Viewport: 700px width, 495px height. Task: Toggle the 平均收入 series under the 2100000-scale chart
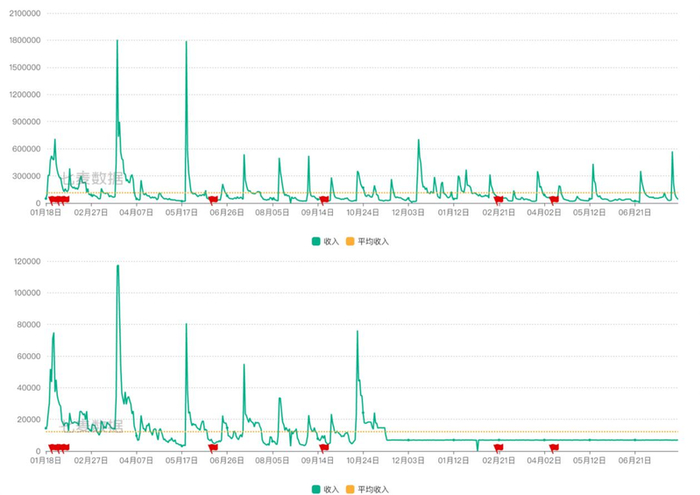(x=368, y=241)
